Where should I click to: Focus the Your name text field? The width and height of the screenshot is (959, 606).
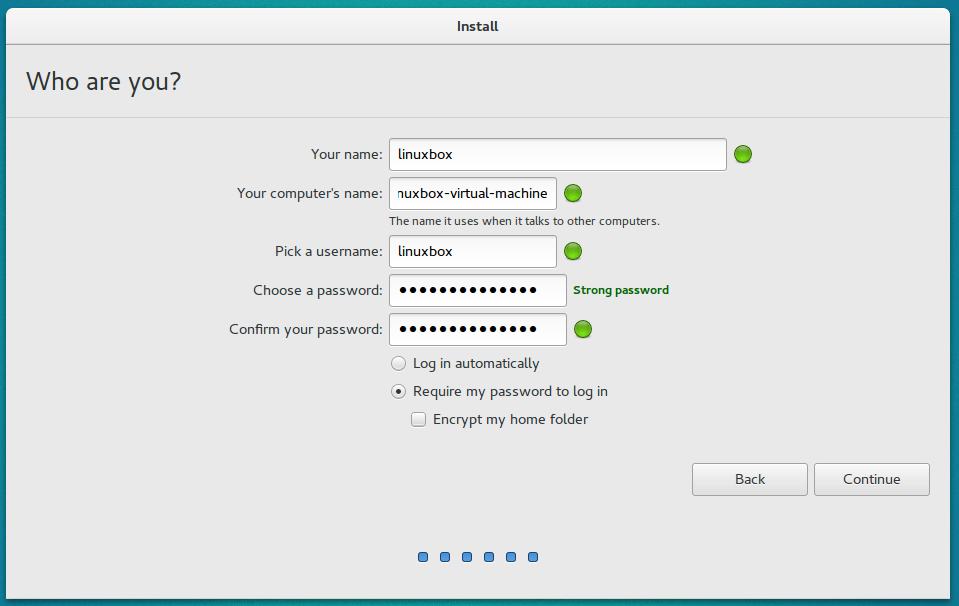pyautogui.click(x=558, y=154)
